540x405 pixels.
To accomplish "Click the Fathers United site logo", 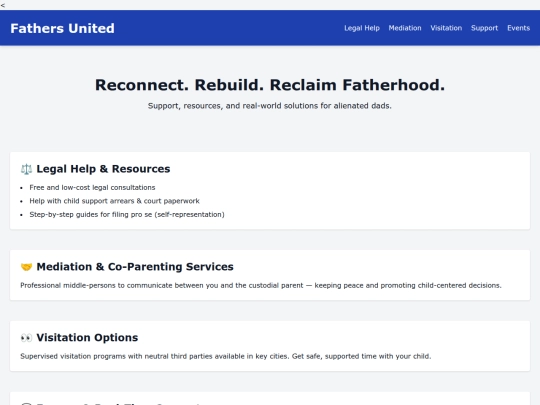I will 62,29.
